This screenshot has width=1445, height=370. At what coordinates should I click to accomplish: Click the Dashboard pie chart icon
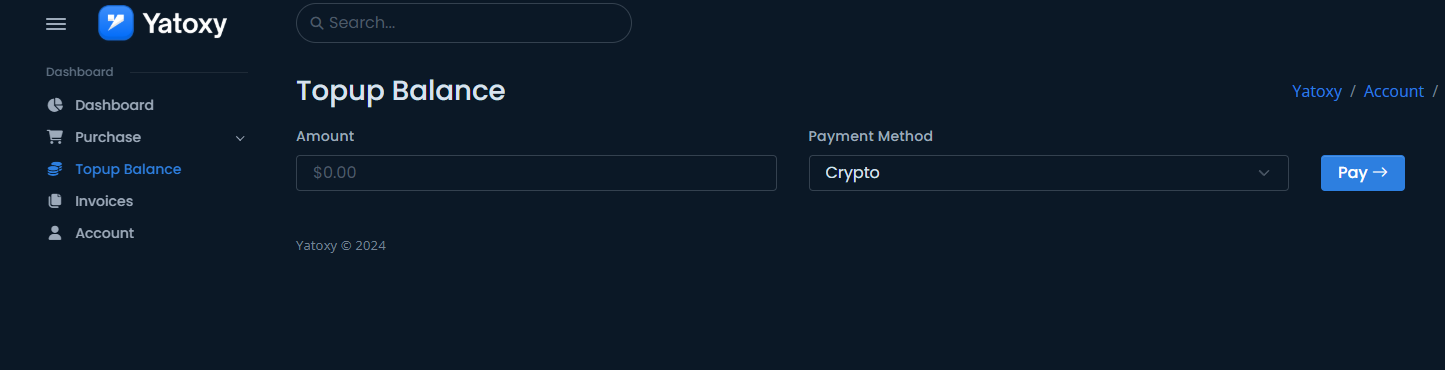[x=55, y=105]
